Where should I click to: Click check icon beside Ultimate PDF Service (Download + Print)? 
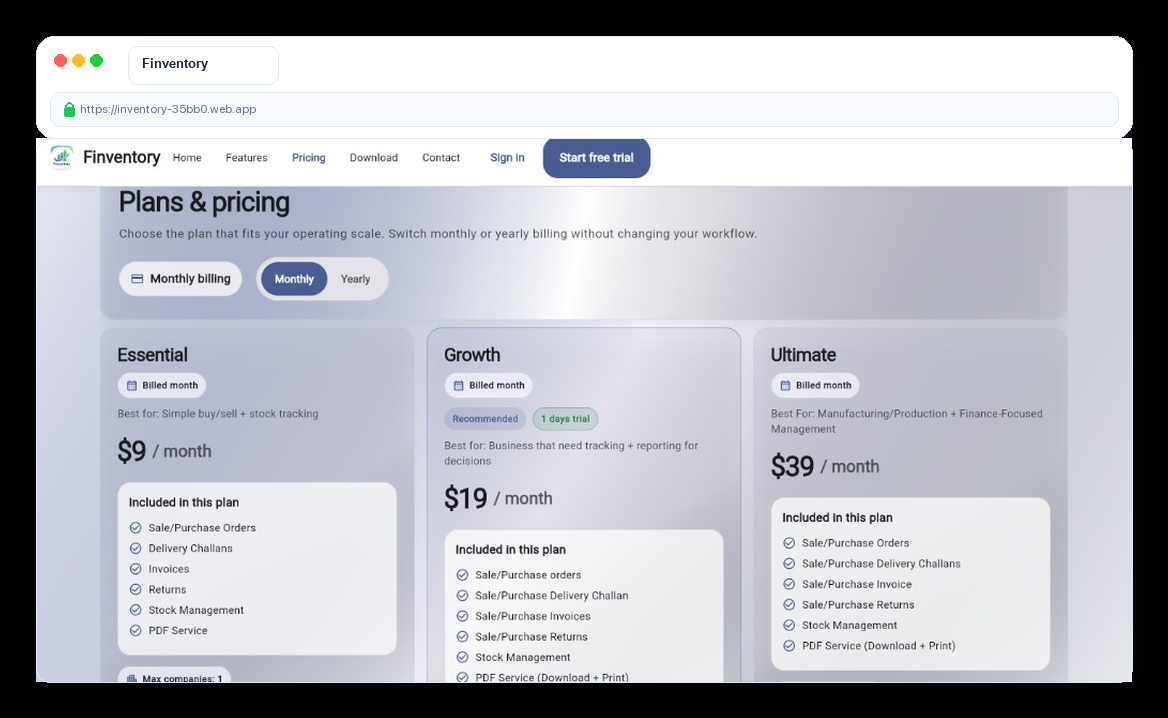tap(789, 646)
